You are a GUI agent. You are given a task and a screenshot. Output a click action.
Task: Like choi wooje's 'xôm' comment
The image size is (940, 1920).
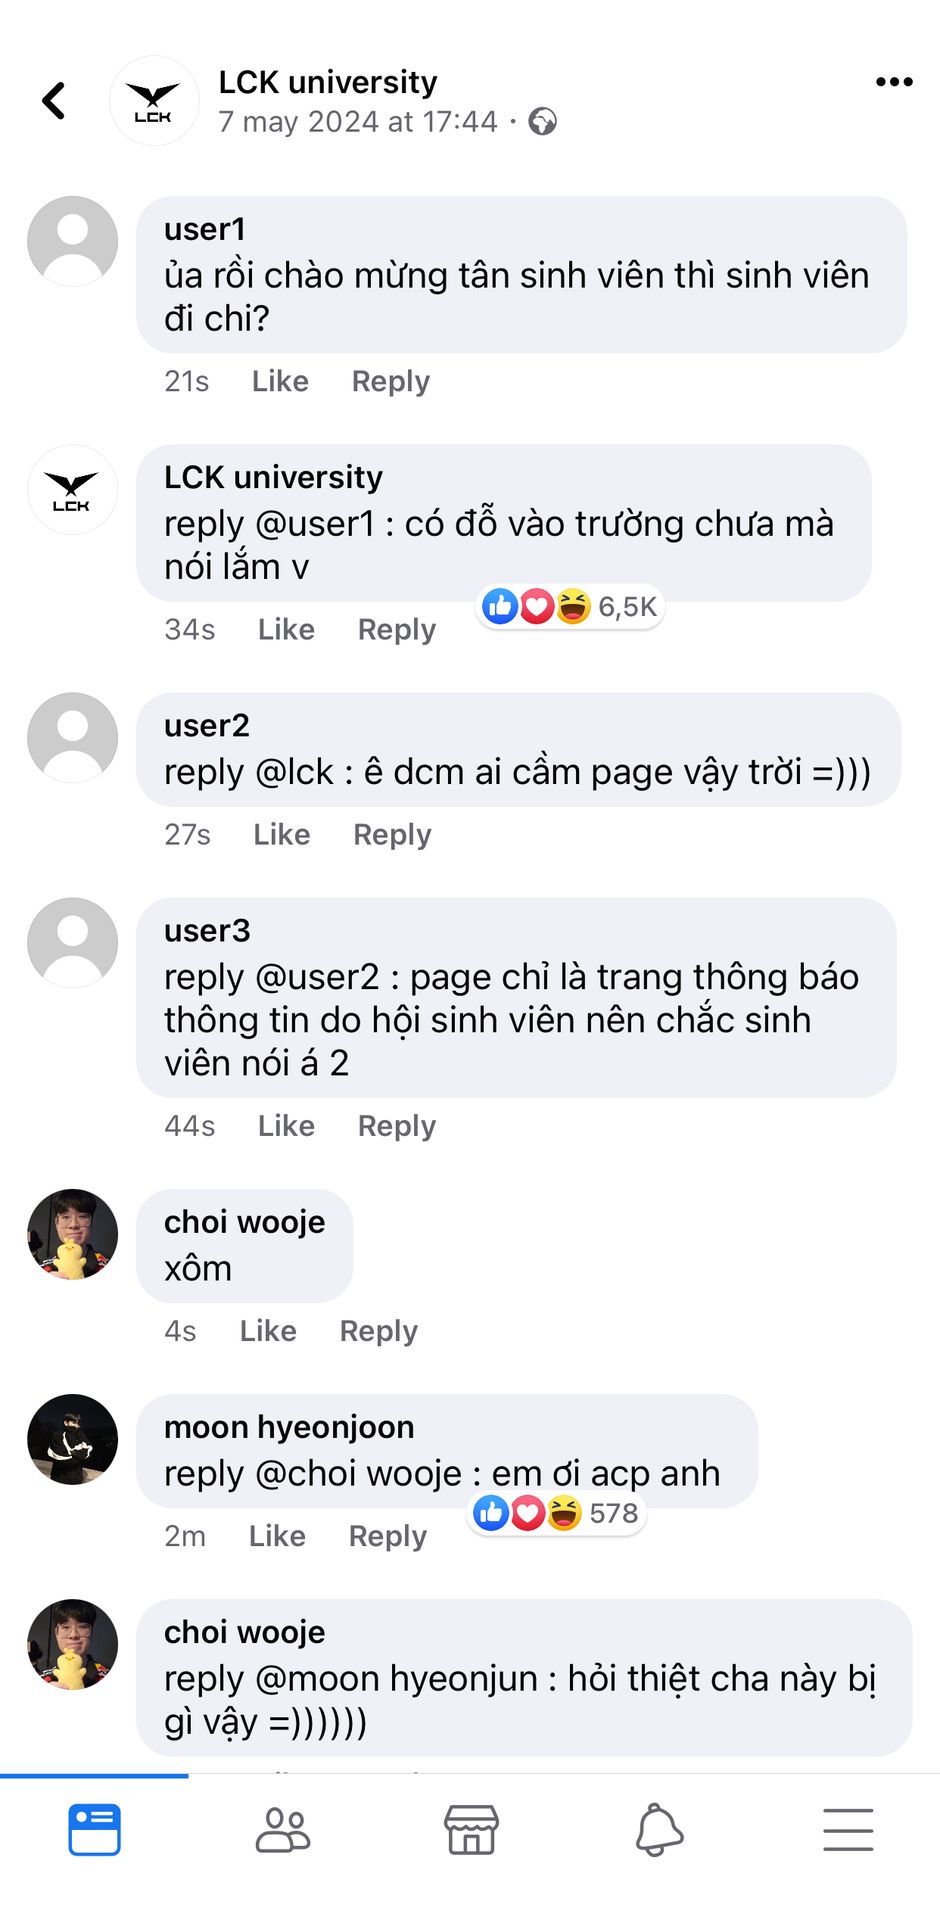pos(268,1331)
